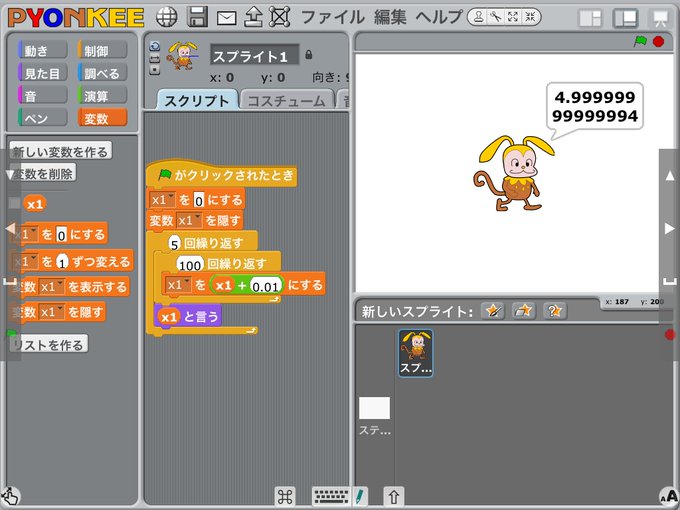
Task: Select the stamp duplicate tool
Action: (479, 17)
